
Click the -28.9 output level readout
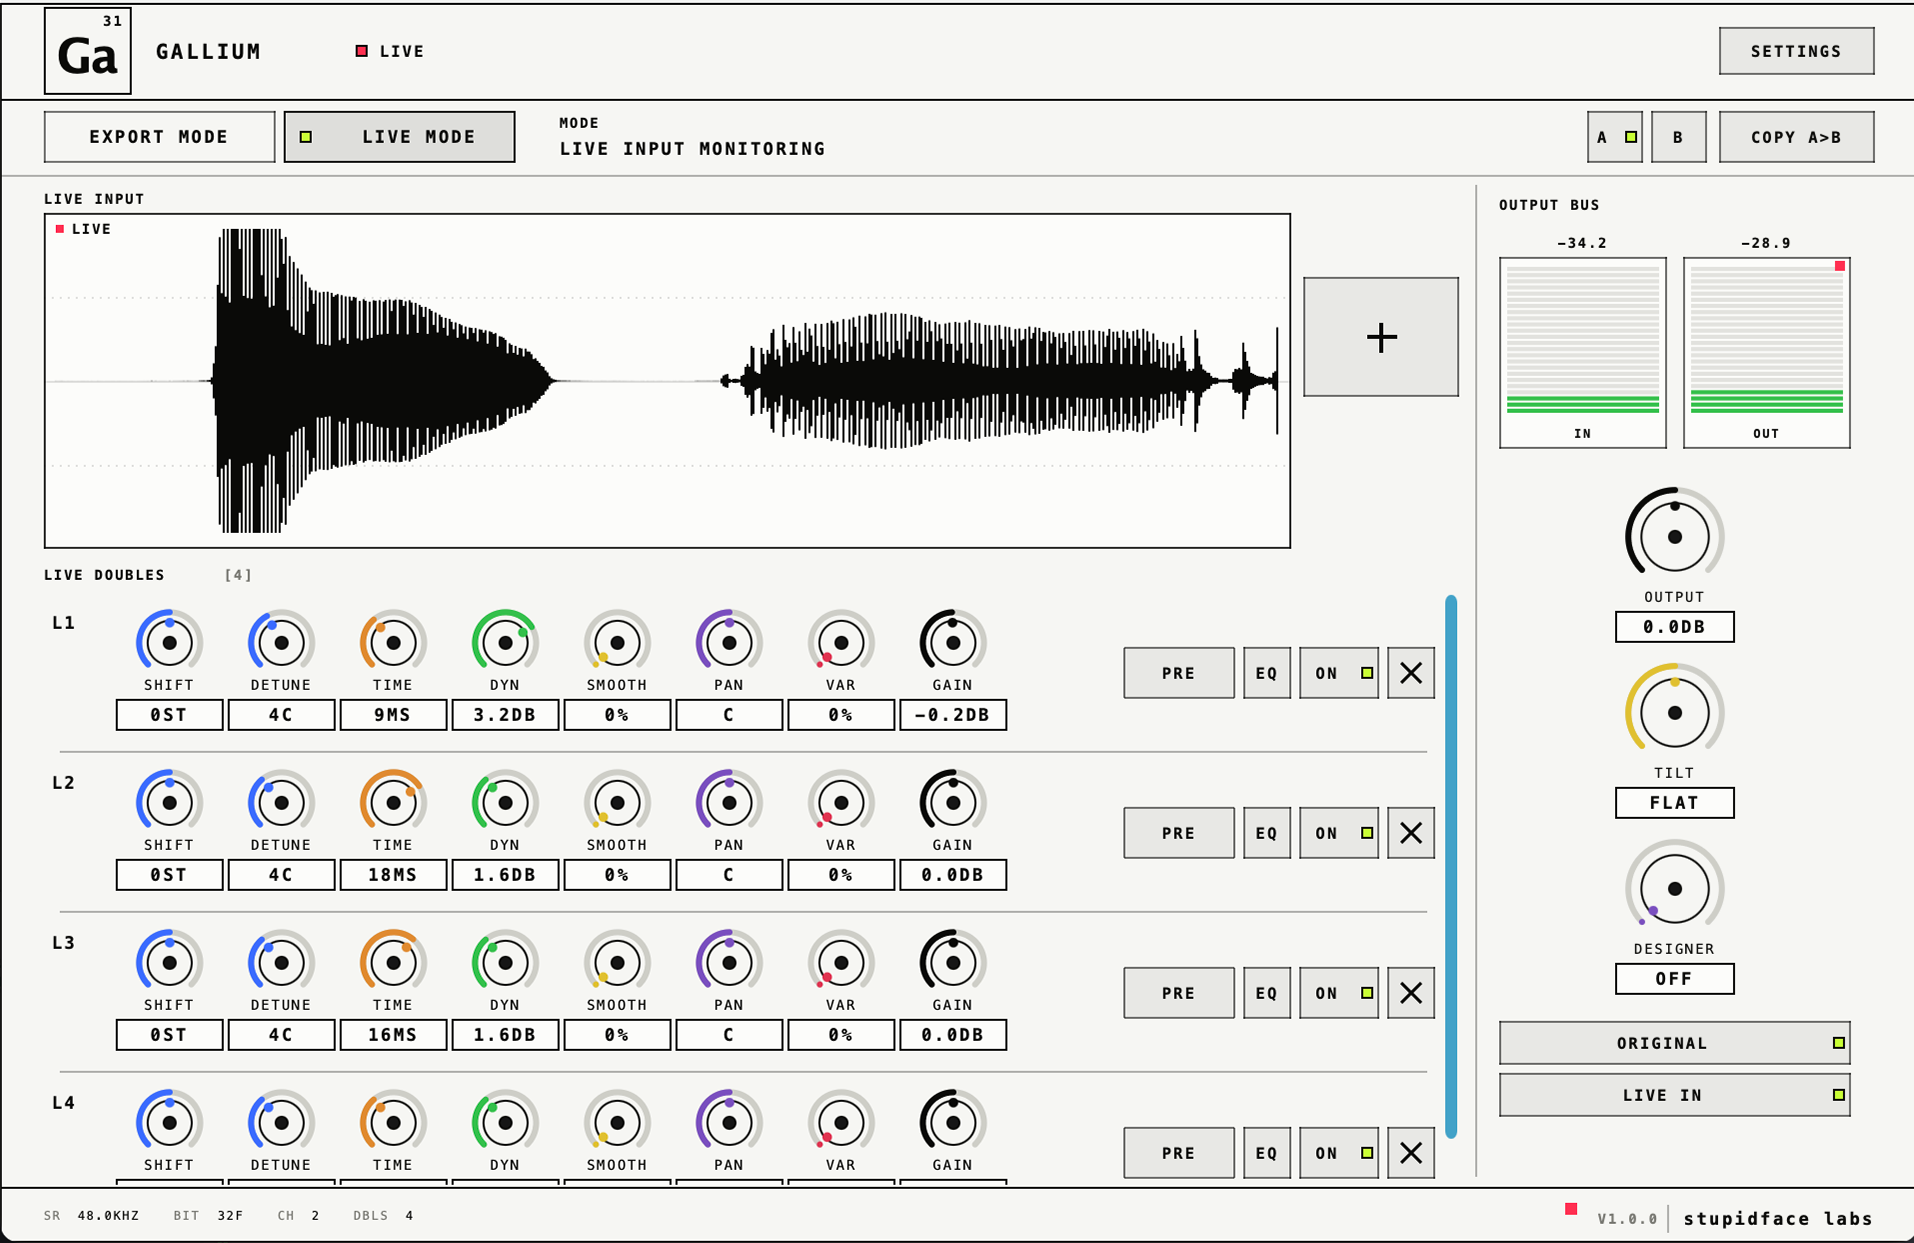[x=1766, y=243]
